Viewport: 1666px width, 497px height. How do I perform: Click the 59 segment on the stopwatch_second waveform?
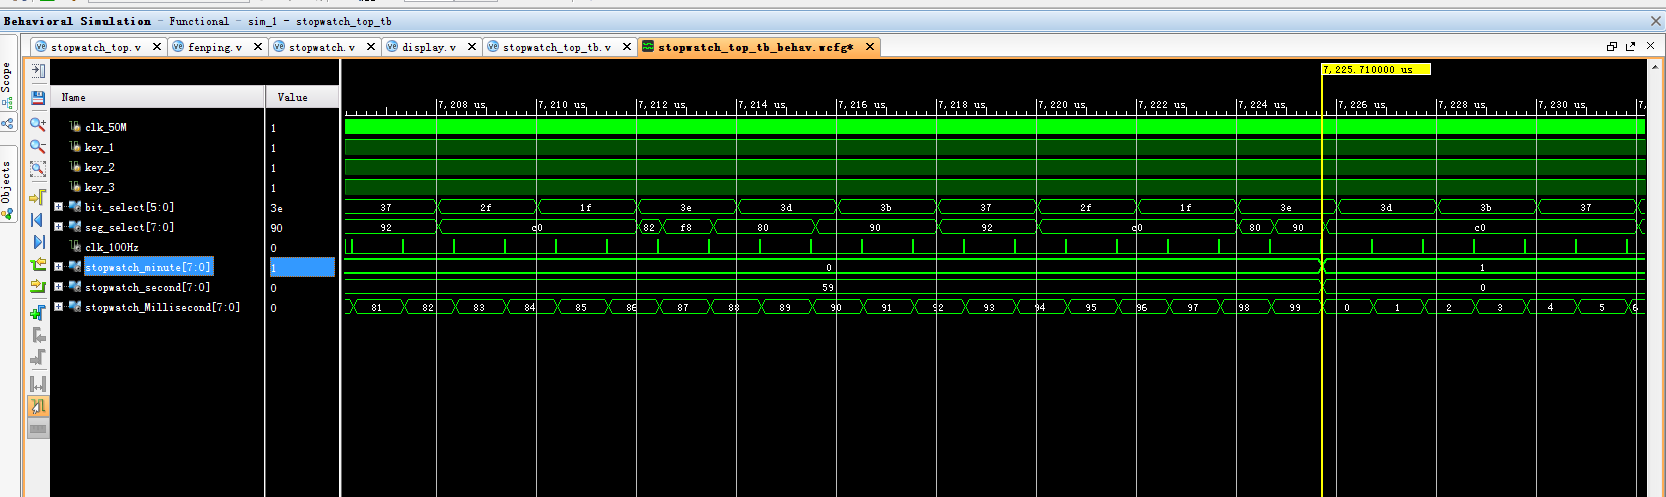point(828,287)
